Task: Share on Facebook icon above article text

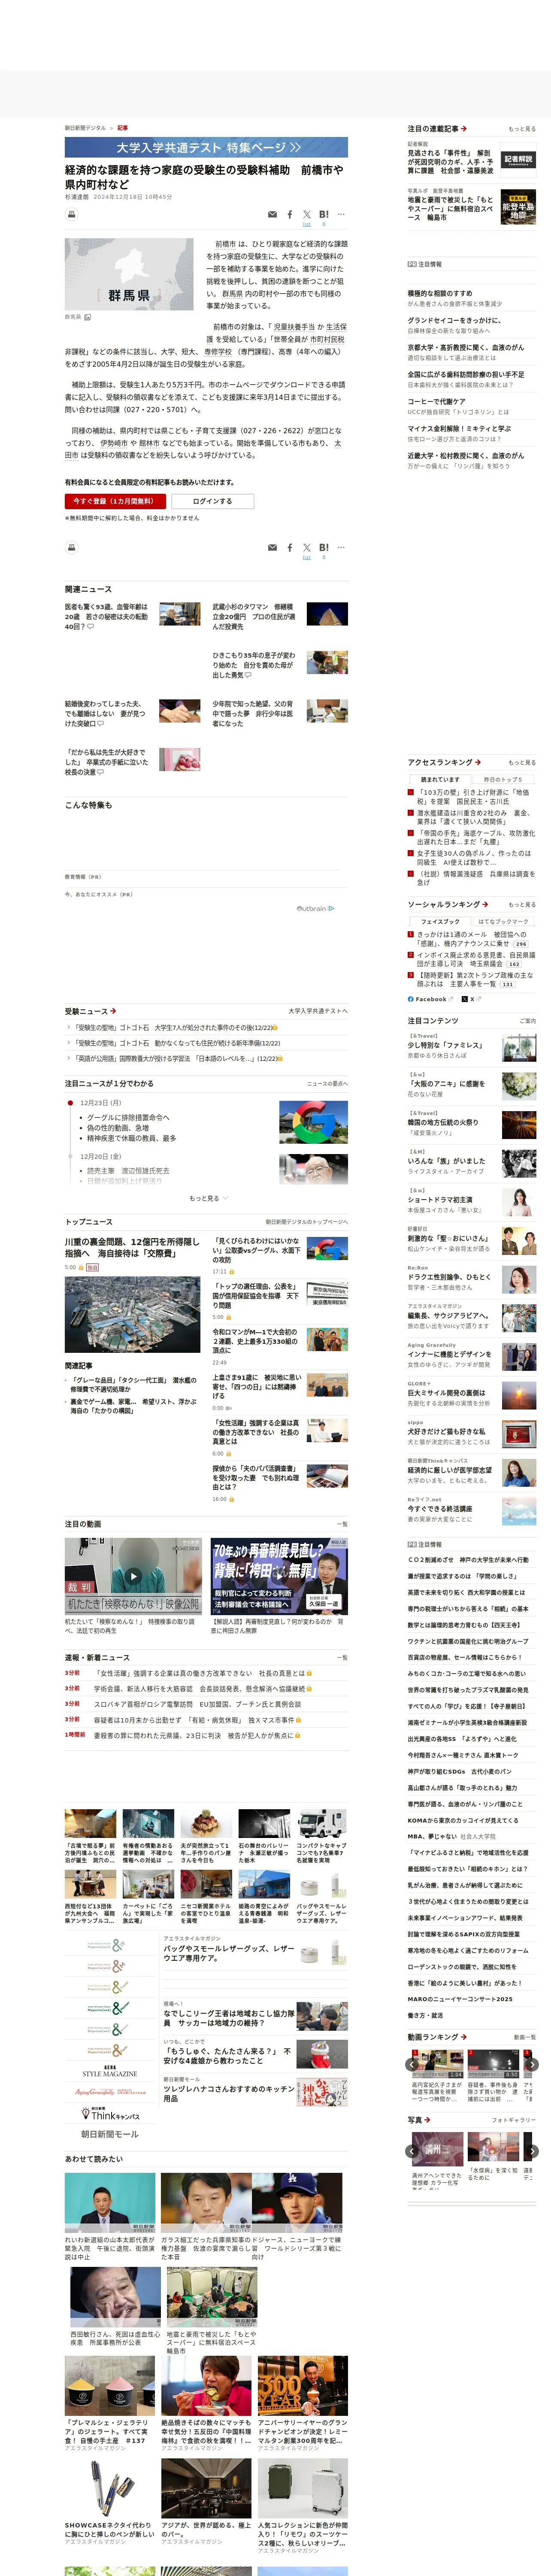Action: click(290, 214)
